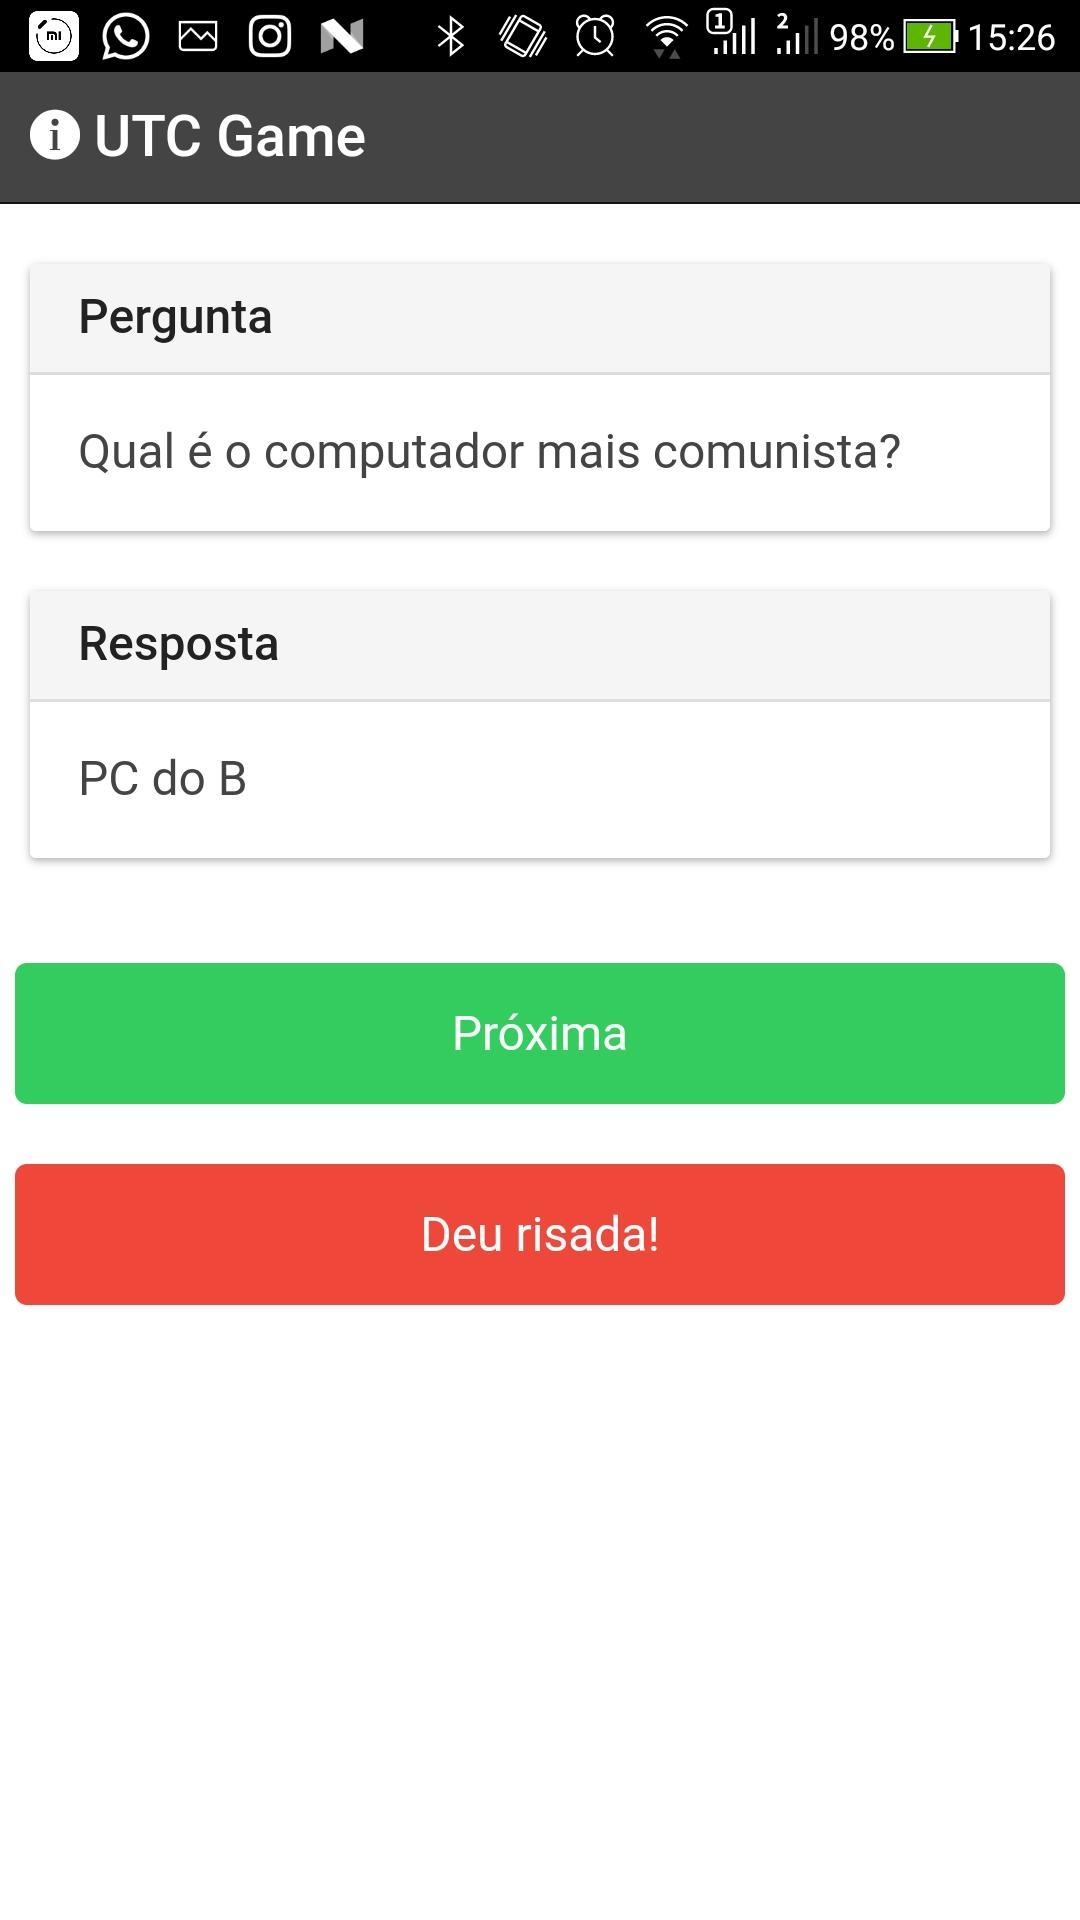The width and height of the screenshot is (1080, 1920).
Task: Open the Instagram notification icon
Action: coord(268,36)
